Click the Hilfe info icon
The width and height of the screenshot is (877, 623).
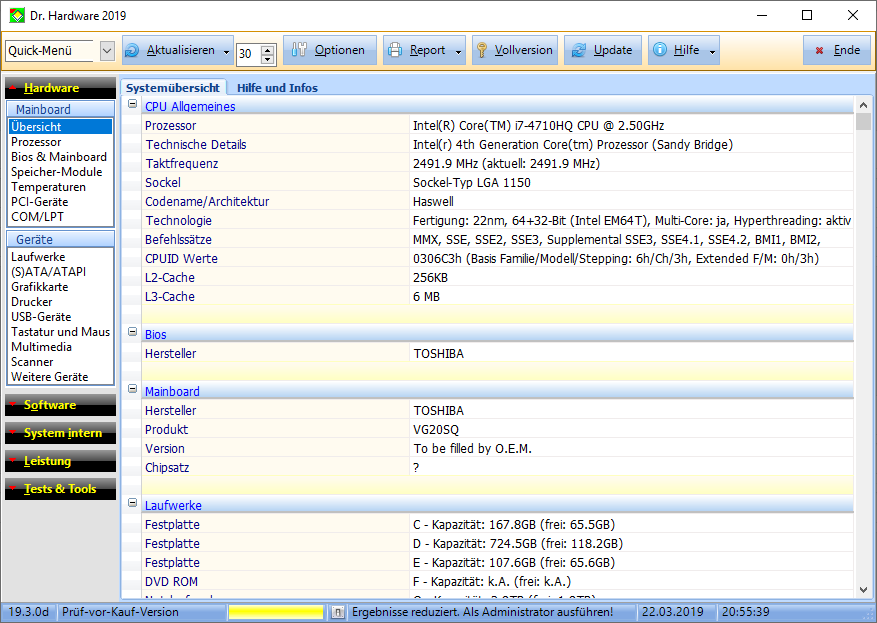coord(659,51)
